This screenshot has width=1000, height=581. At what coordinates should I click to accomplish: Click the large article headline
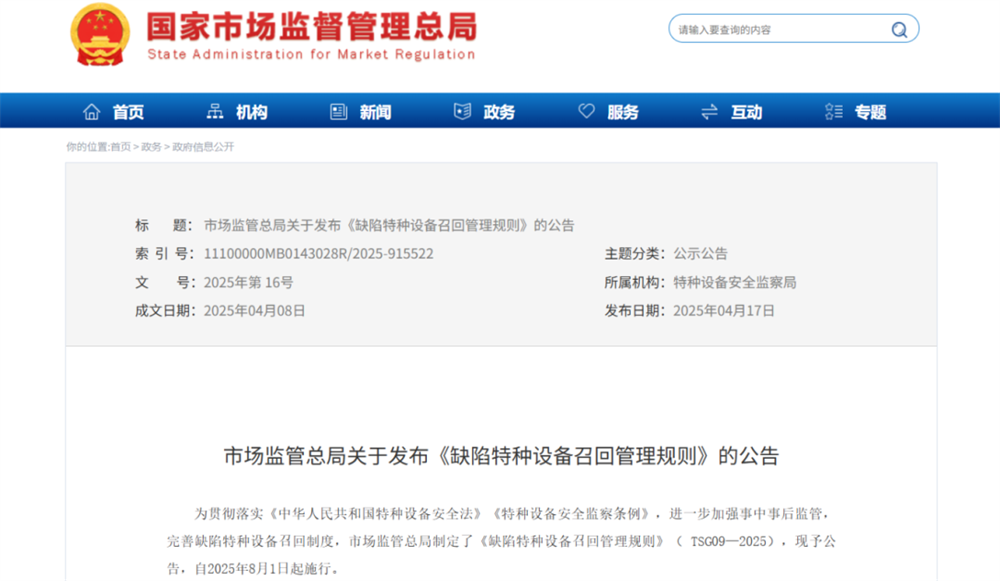501,456
